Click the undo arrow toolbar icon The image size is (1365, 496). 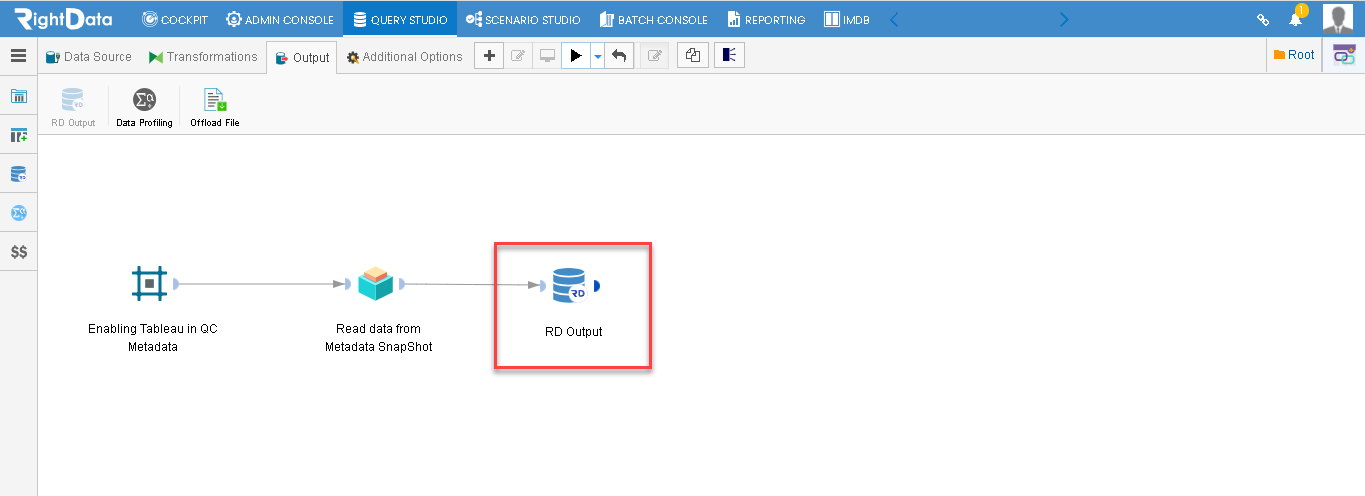pyautogui.click(x=619, y=56)
